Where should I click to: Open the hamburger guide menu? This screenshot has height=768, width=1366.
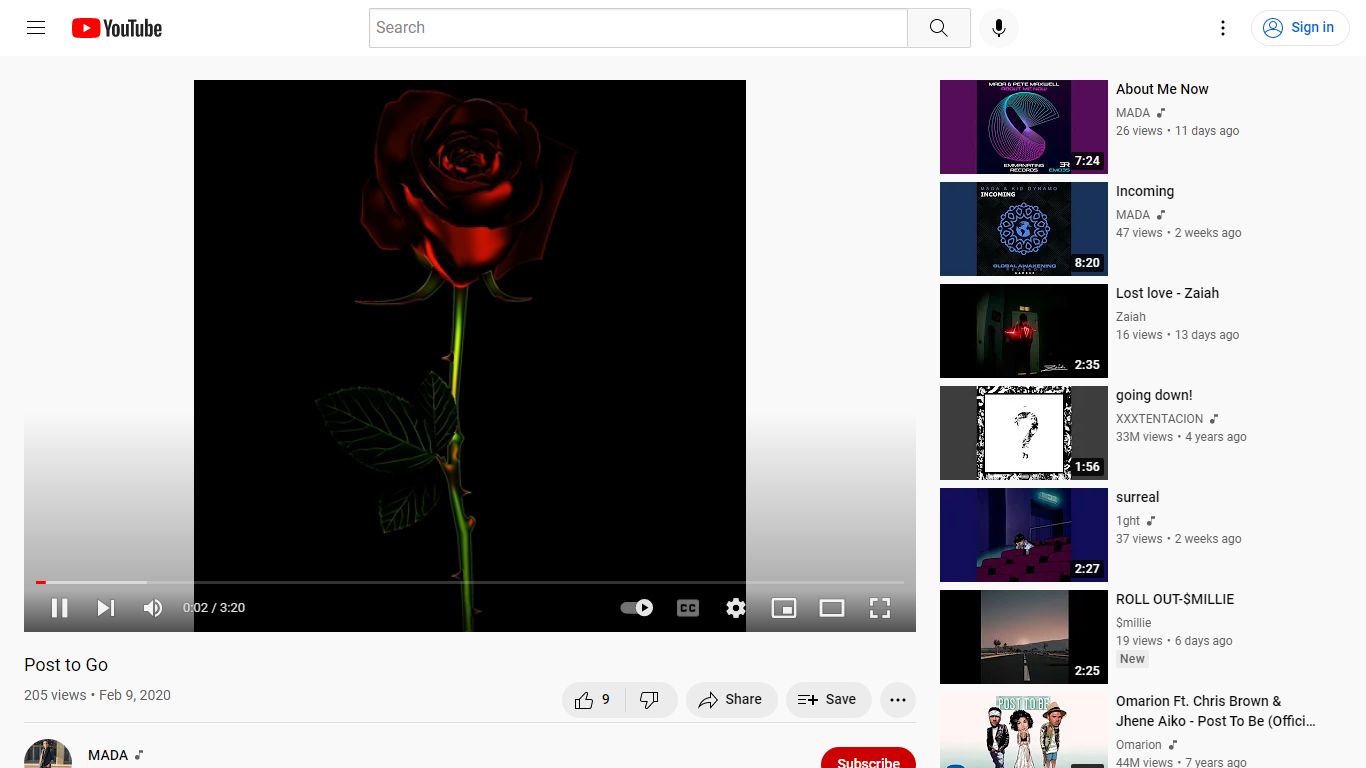click(36, 28)
